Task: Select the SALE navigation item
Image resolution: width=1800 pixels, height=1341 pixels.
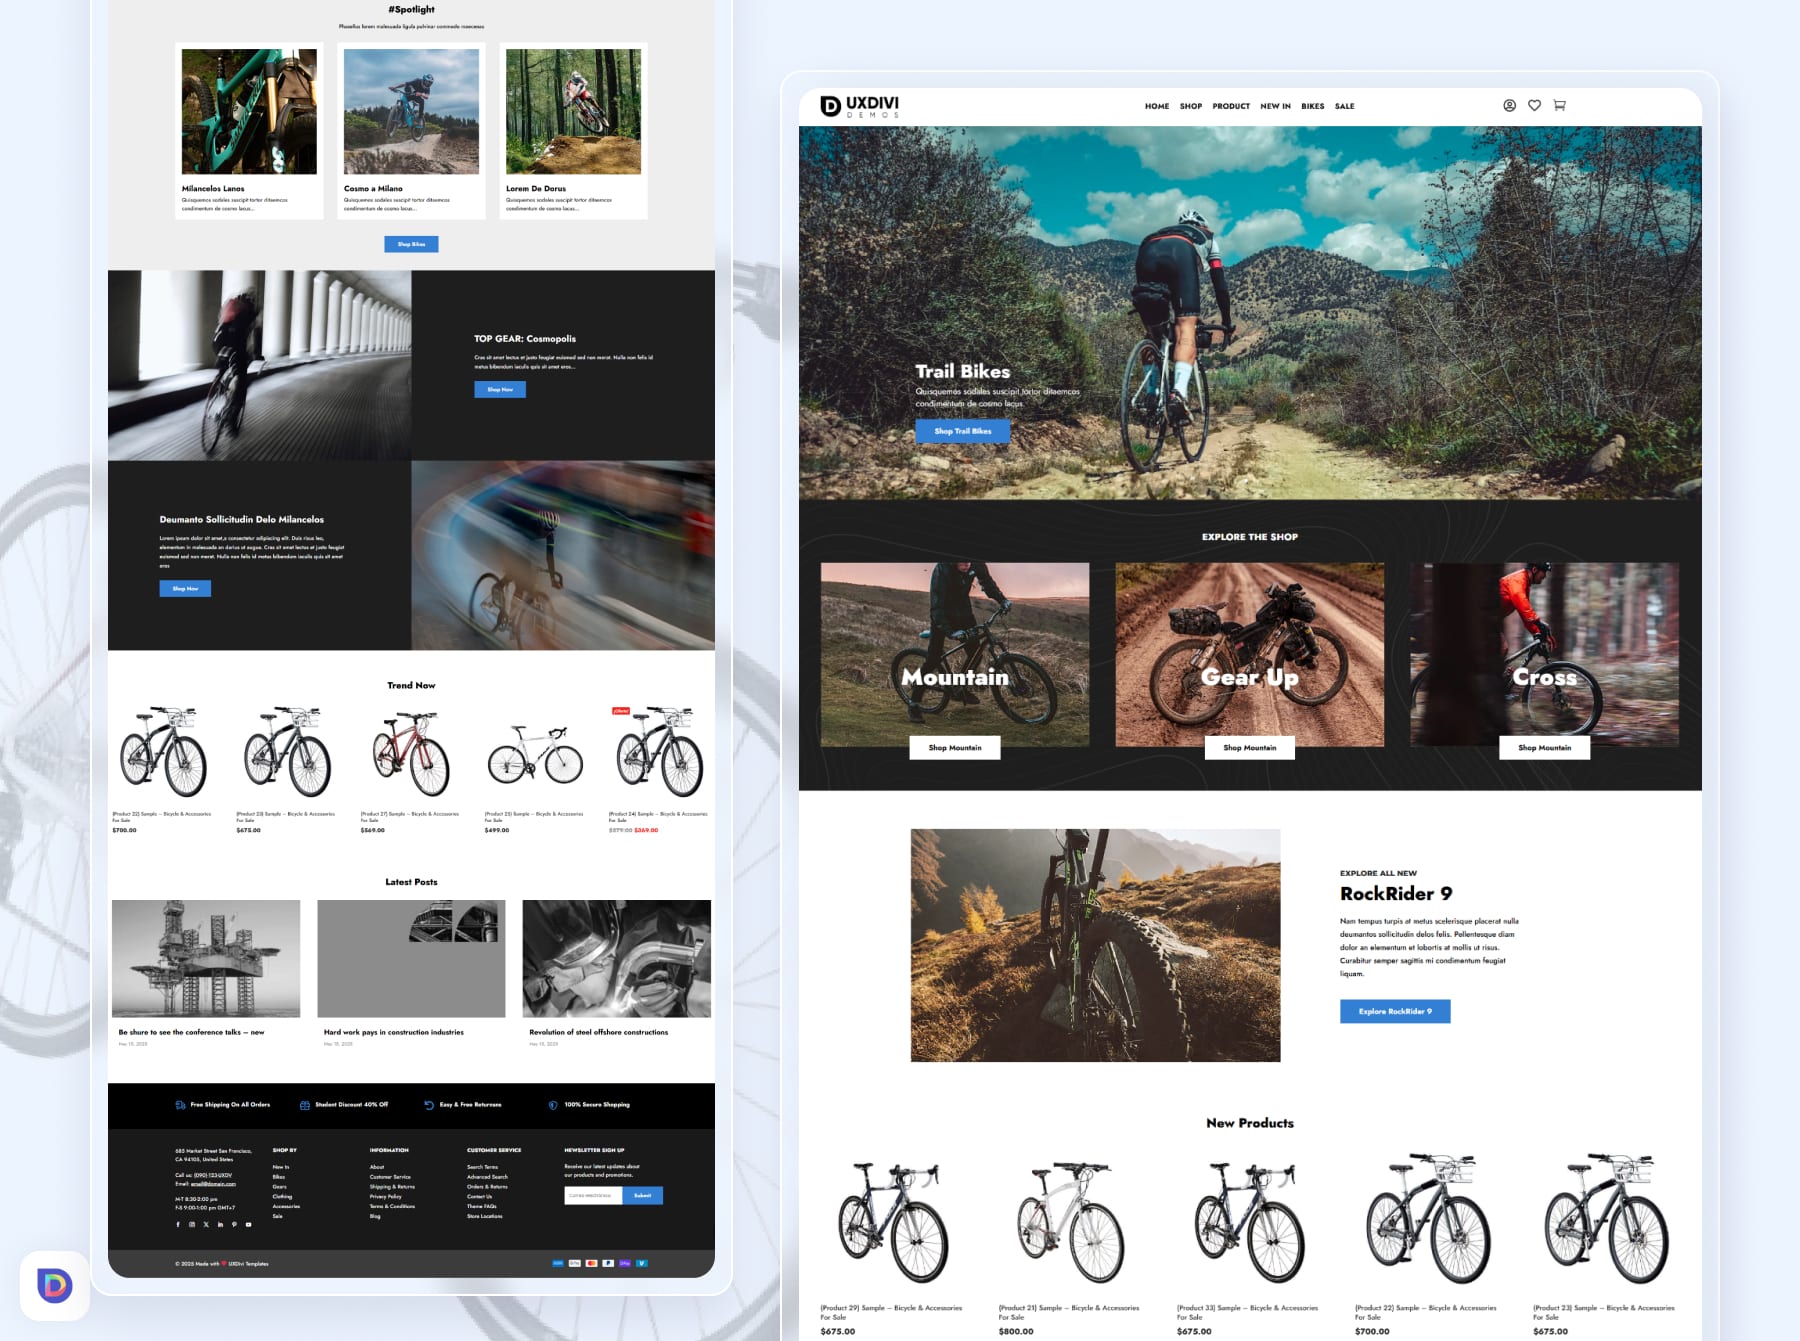Action: pyautogui.click(x=1344, y=106)
